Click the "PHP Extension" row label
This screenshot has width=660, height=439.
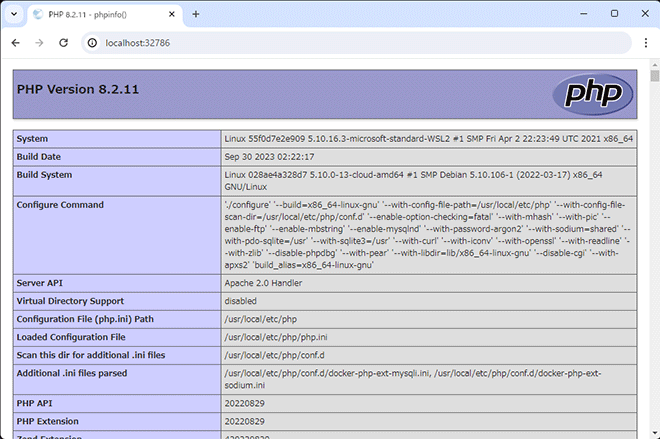(x=48, y=422)
